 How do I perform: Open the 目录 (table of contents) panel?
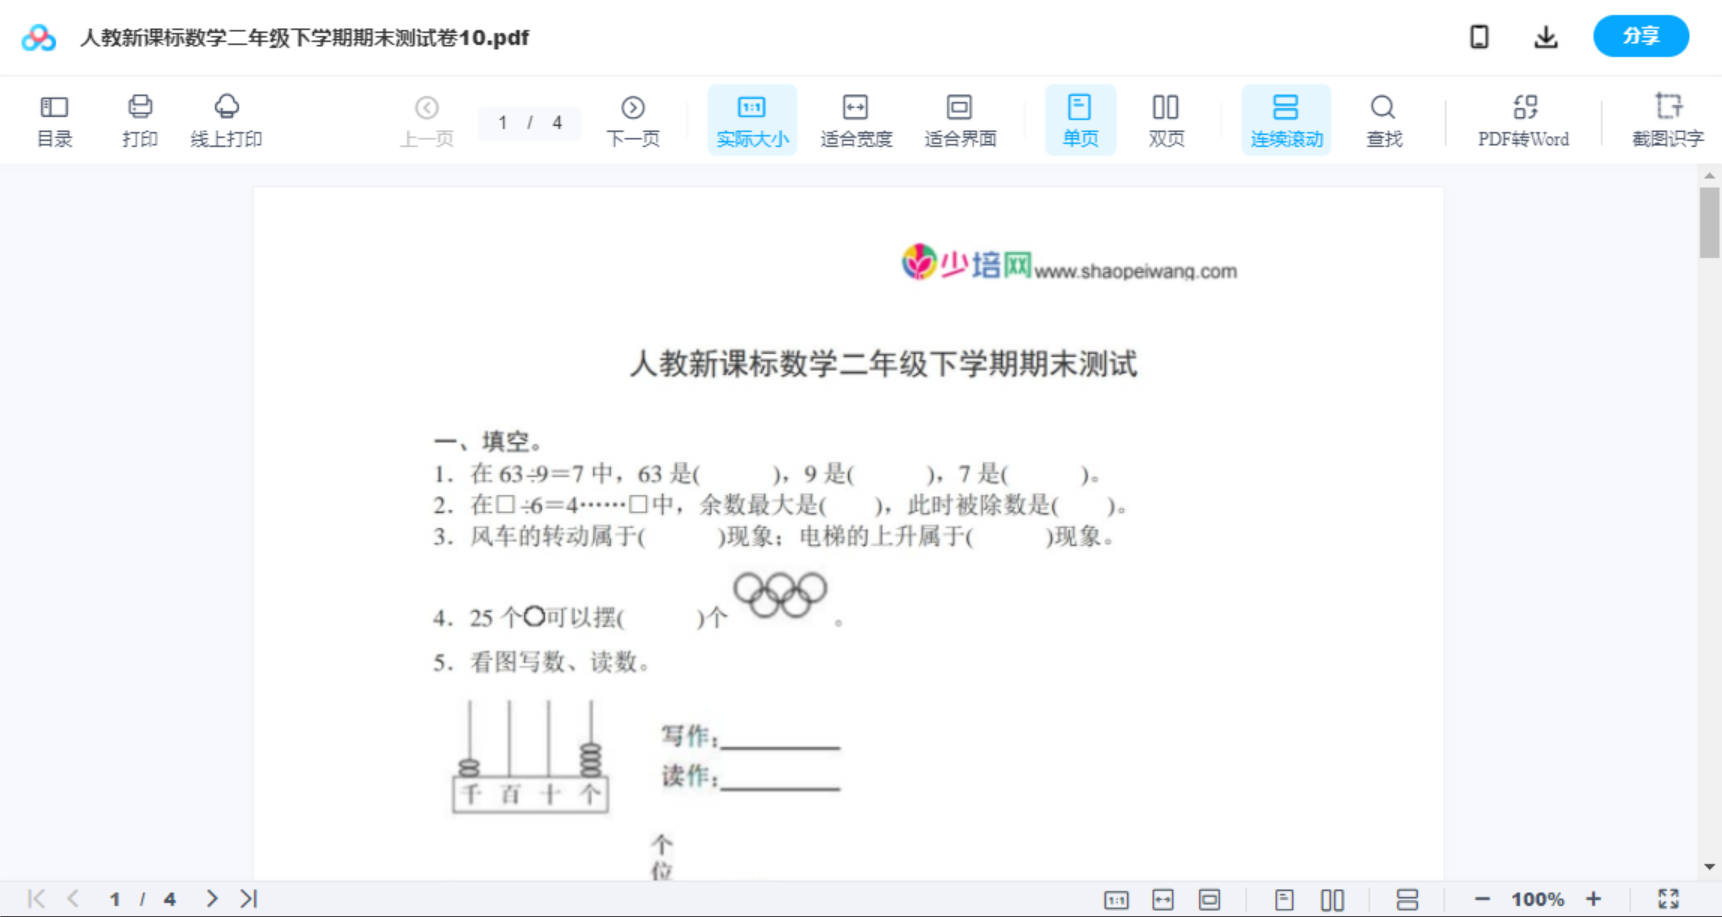click(54, 119)
